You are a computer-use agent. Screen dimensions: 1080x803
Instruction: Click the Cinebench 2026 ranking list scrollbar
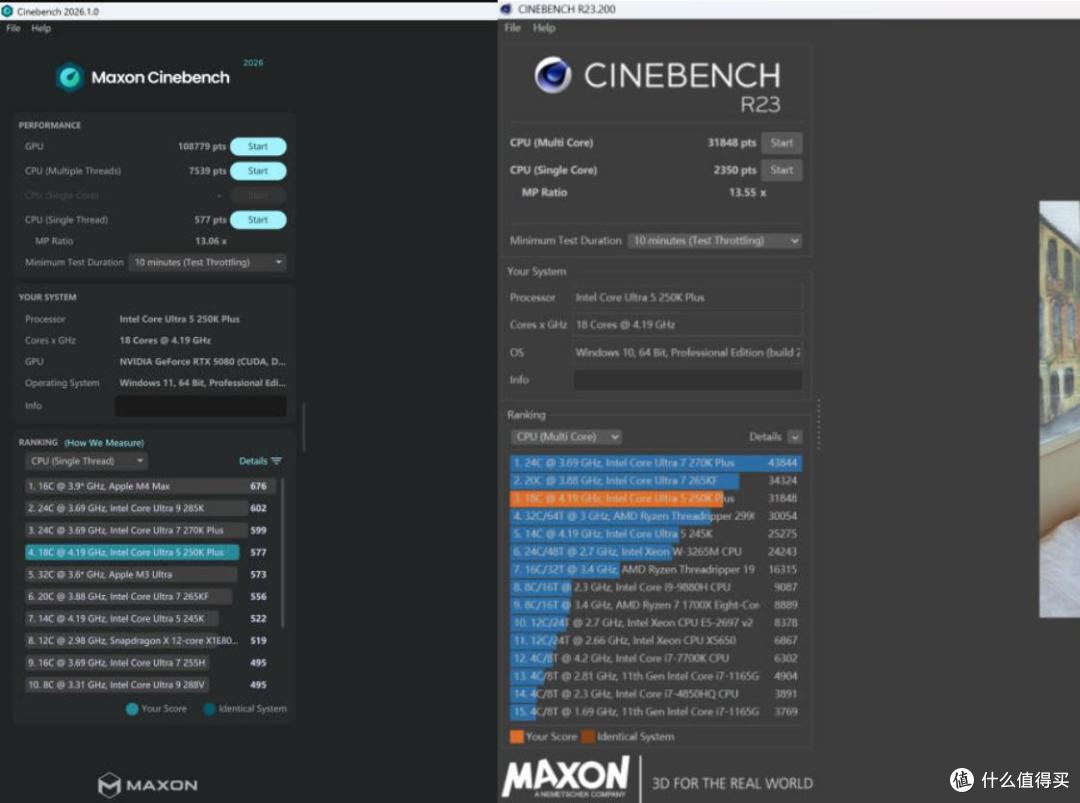point(282,553)
